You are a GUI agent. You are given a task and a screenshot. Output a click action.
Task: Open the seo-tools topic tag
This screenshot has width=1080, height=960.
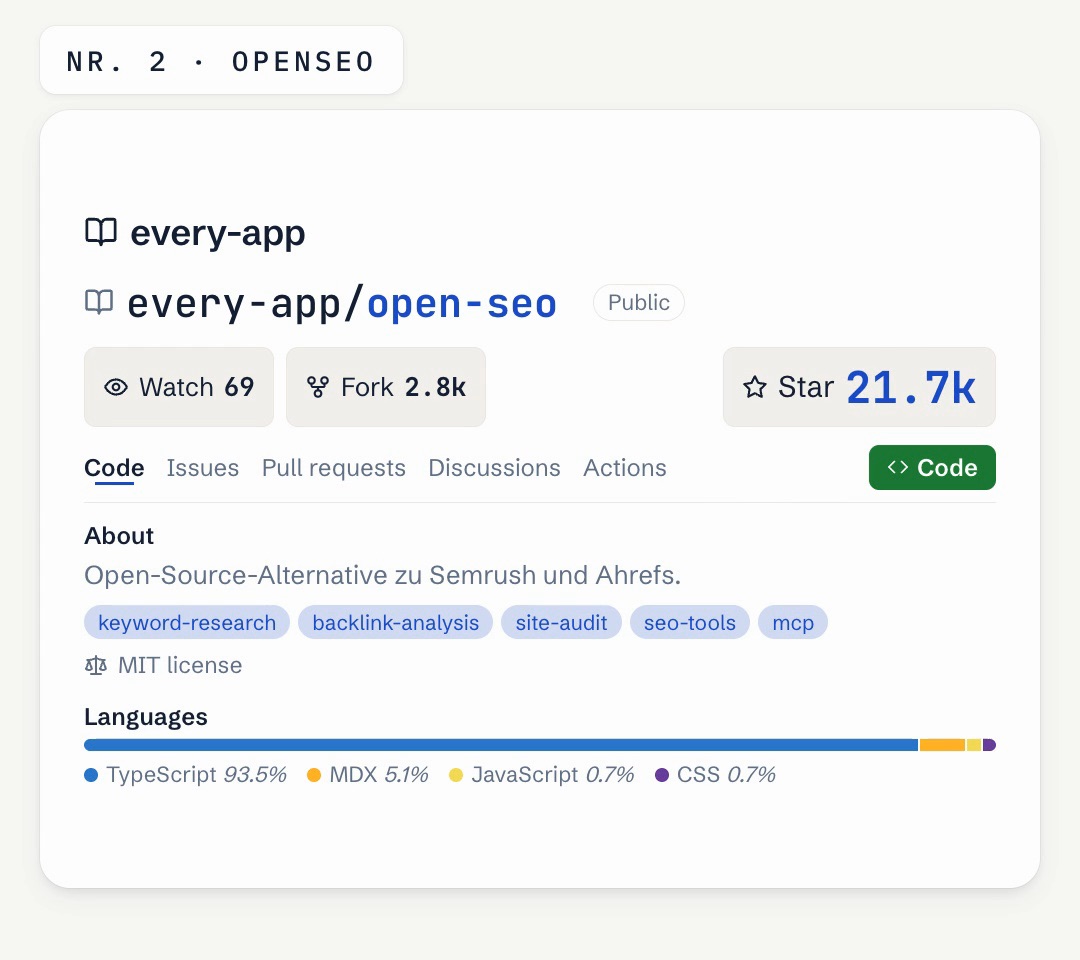point(689,623)
